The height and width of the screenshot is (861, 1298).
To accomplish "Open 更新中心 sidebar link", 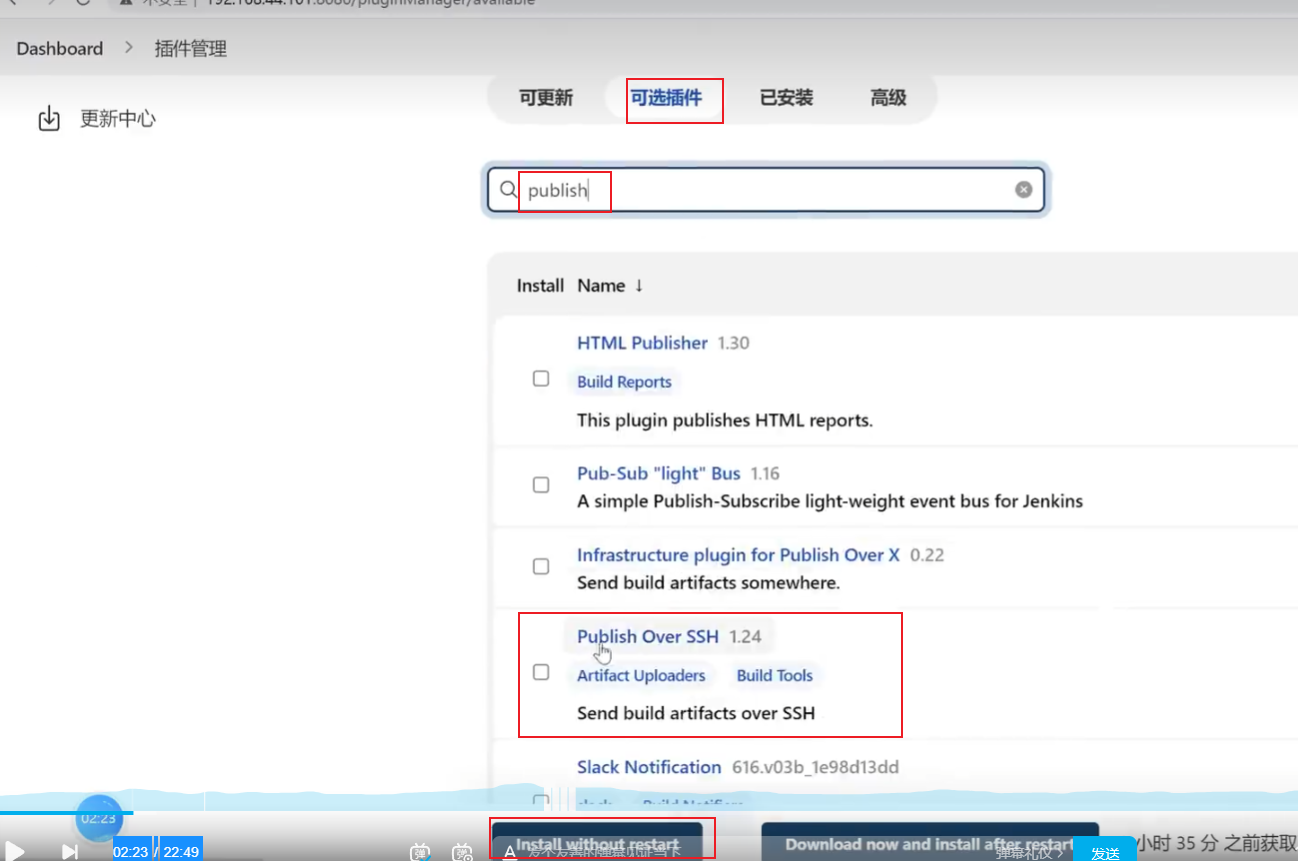I will point(118,119).
